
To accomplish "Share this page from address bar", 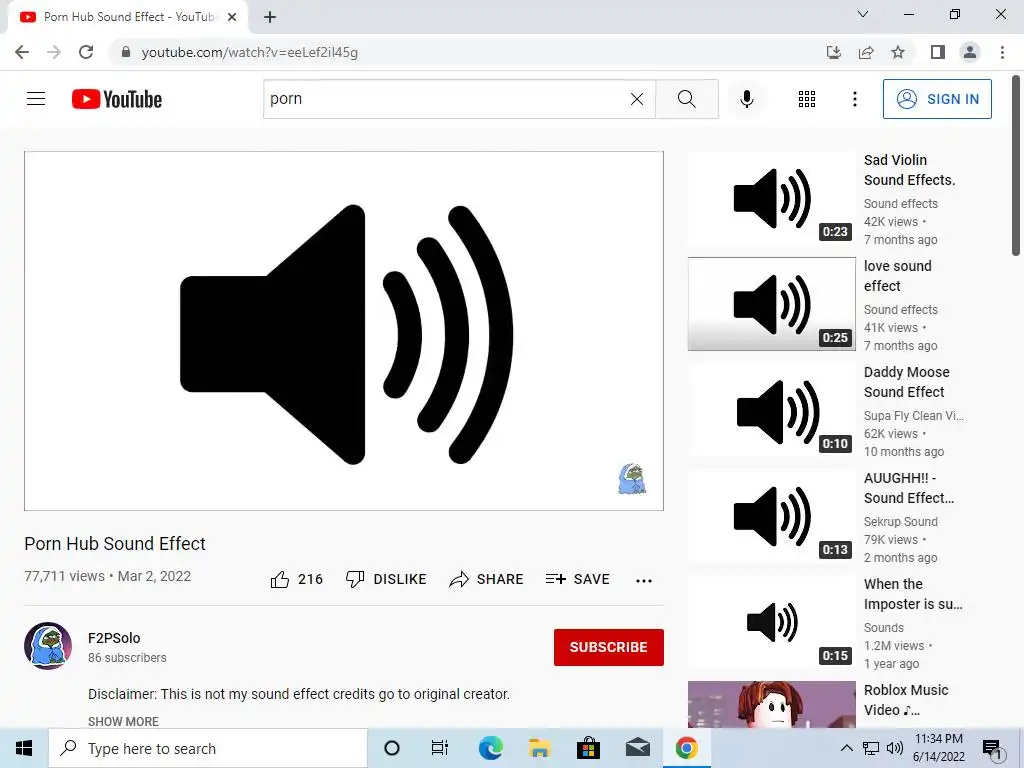I will pos(866,52).
